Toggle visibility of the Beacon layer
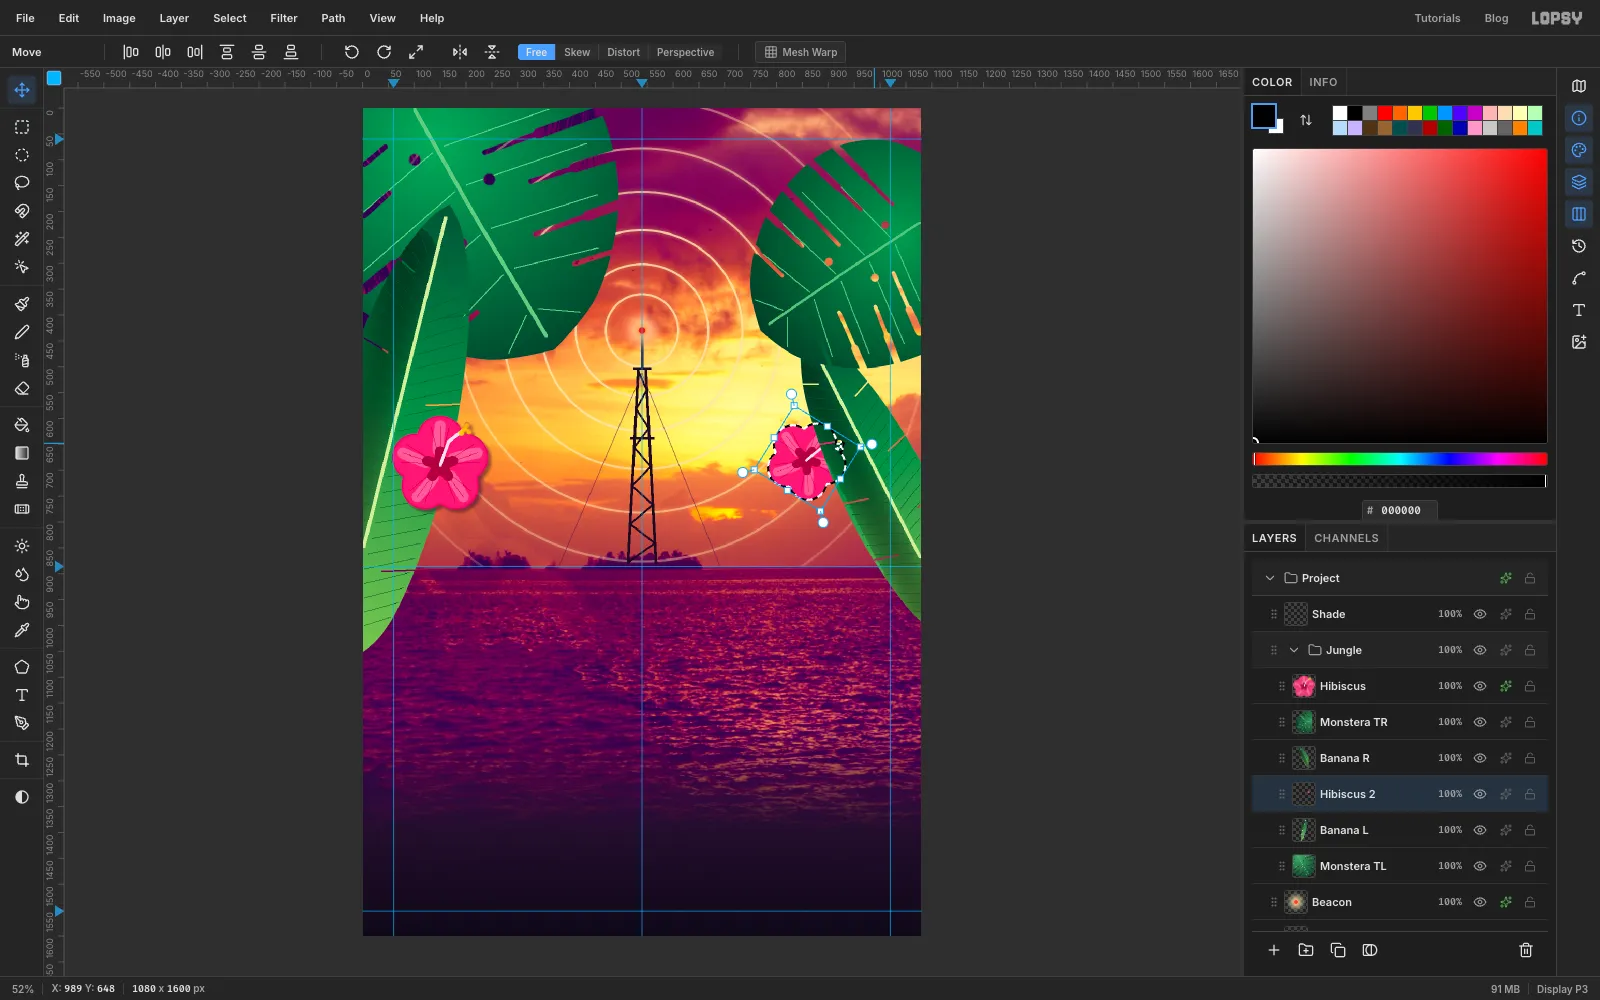1600x1000 pixels. (1480, 902)
